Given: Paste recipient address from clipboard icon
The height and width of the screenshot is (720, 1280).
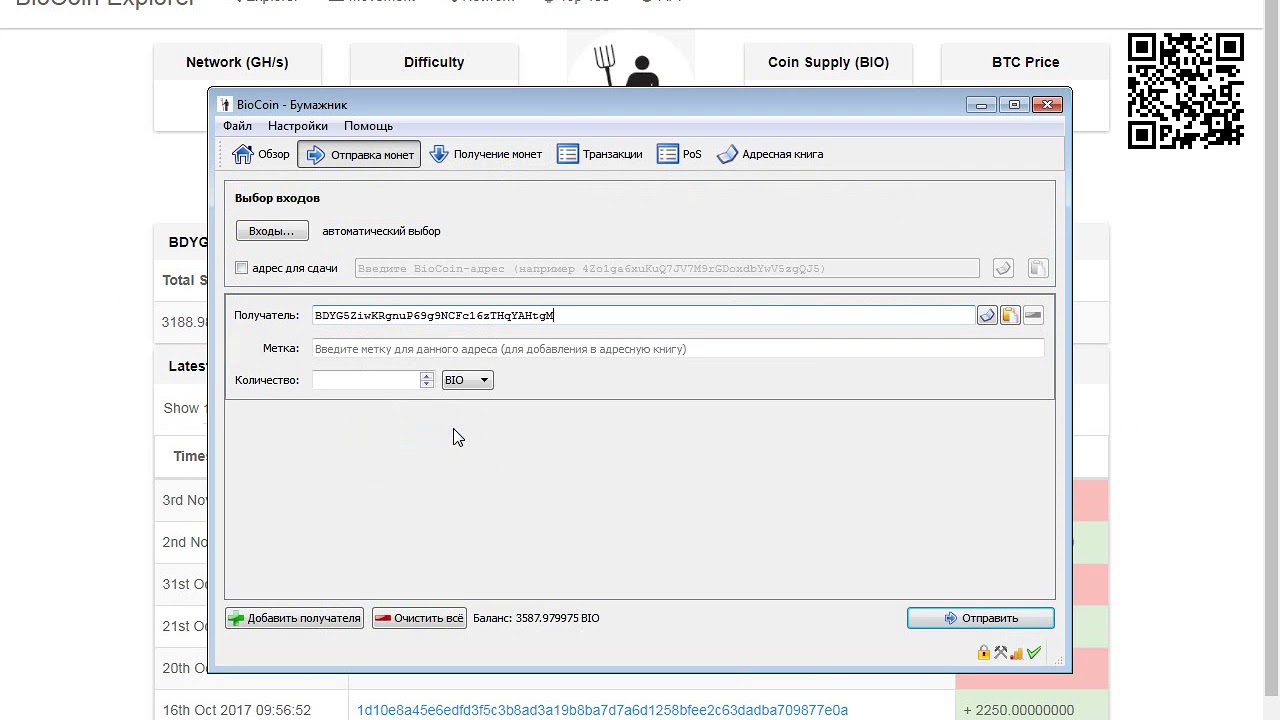Looking at the screenshot, I should click(1010, 315).
